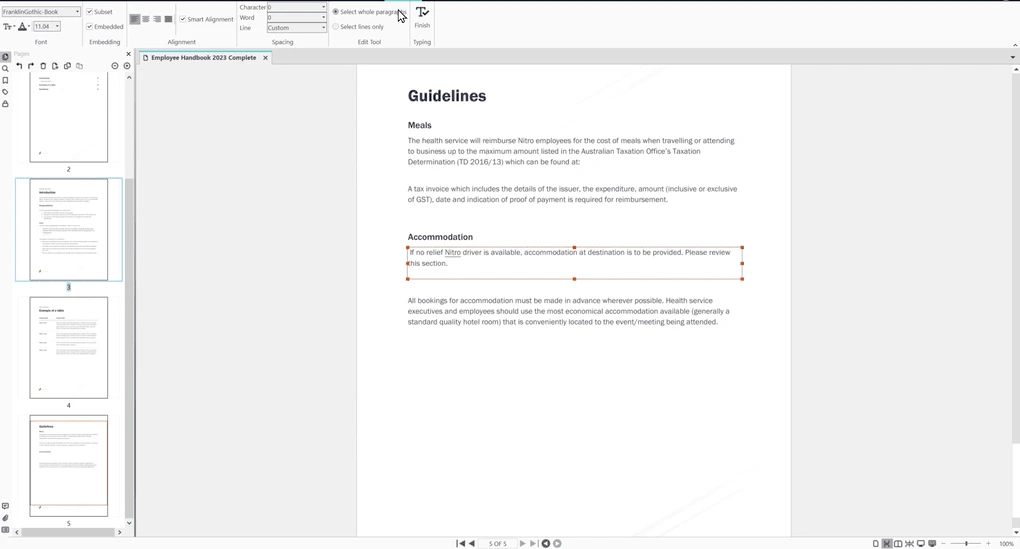1020x549 pixels.
Task: Open the font color picker
Action: [x=23, y=27]
